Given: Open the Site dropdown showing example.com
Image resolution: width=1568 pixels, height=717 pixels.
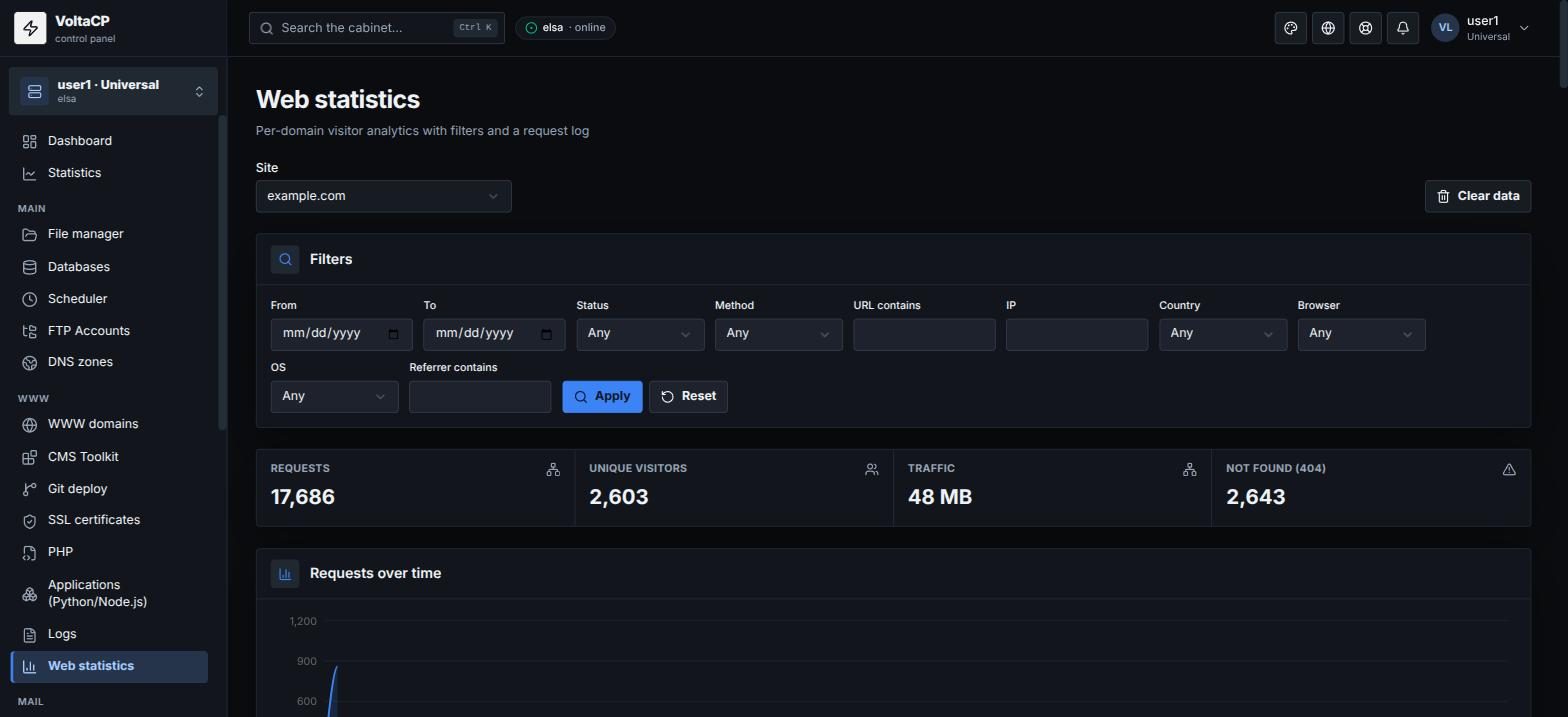Looking at the screenshot, I should pos(383,196).
